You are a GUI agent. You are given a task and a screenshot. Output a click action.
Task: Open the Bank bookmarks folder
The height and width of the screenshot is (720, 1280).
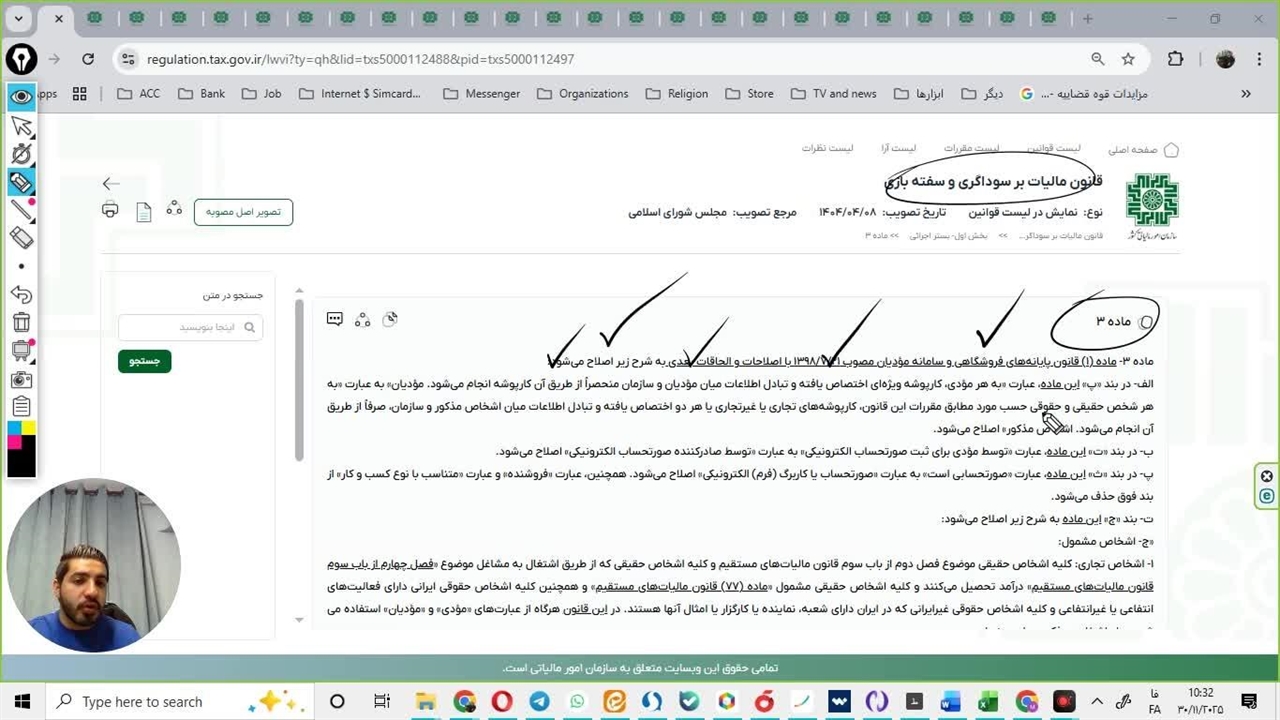pyautogui.click(x=201, y=94)
